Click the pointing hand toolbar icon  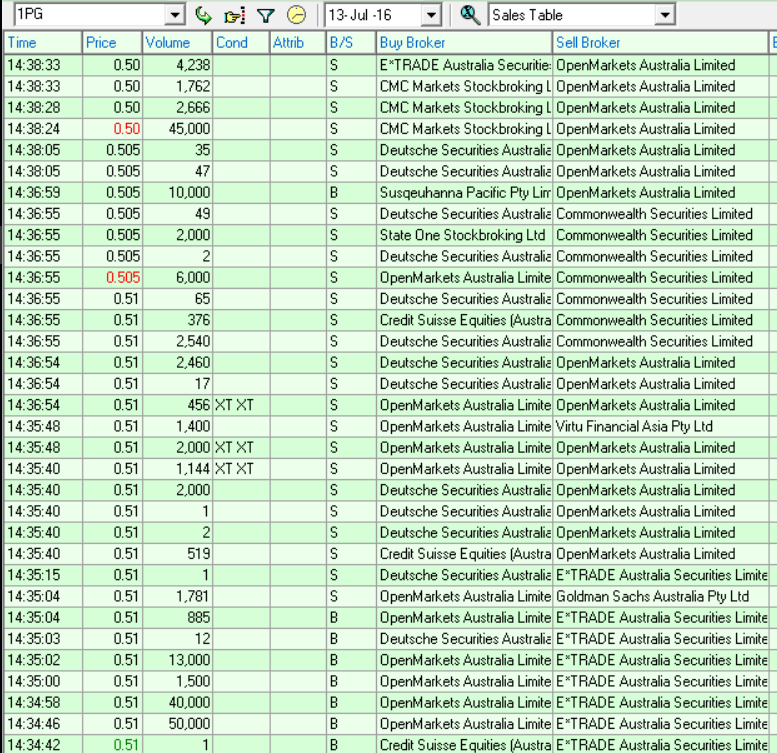coord(234,16)
